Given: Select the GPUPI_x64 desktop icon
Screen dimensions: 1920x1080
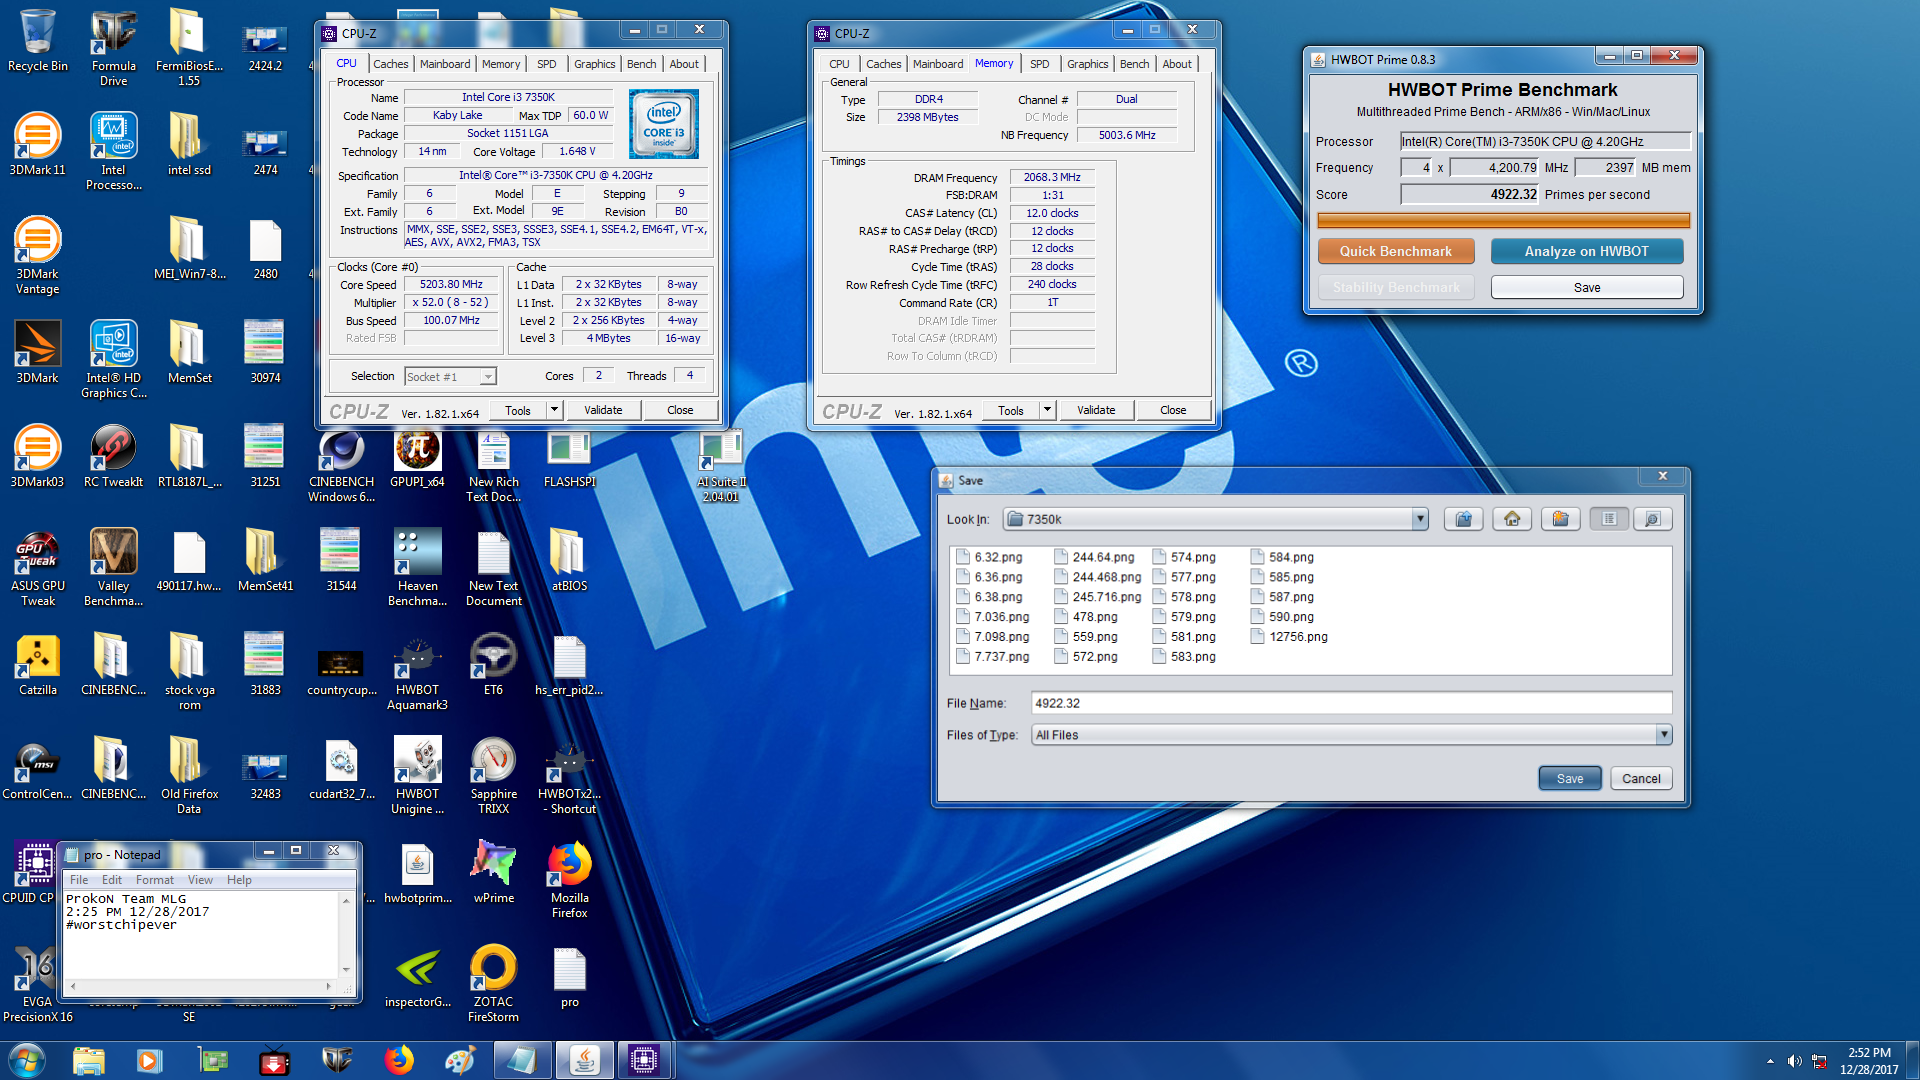Looking at the screenshot, I should [418, 457].
